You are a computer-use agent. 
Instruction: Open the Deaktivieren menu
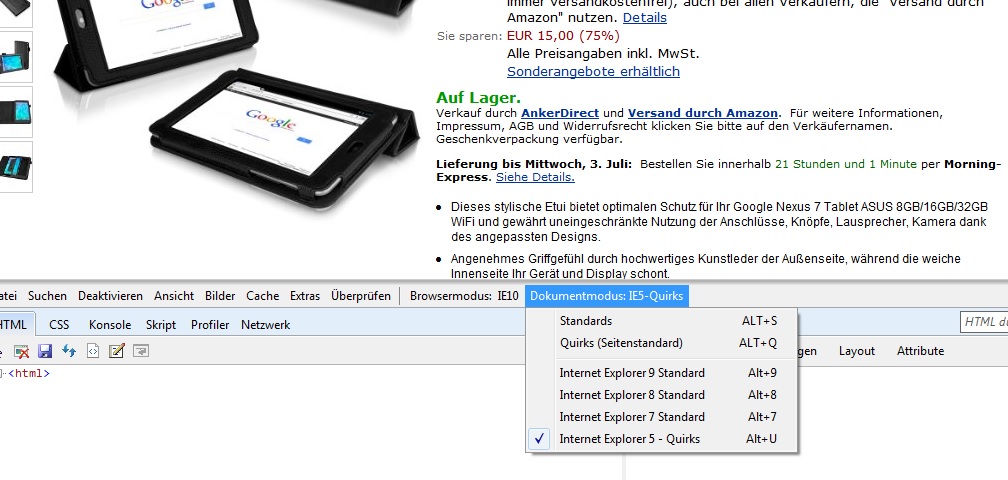point(111,296)
